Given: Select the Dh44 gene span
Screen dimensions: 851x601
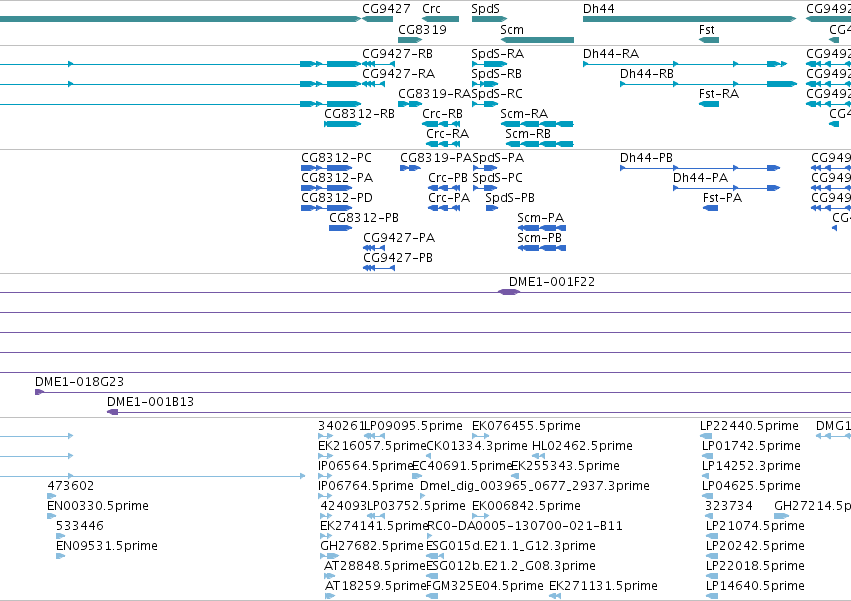Looking at the screenshot, I should [x=689, y=19].
